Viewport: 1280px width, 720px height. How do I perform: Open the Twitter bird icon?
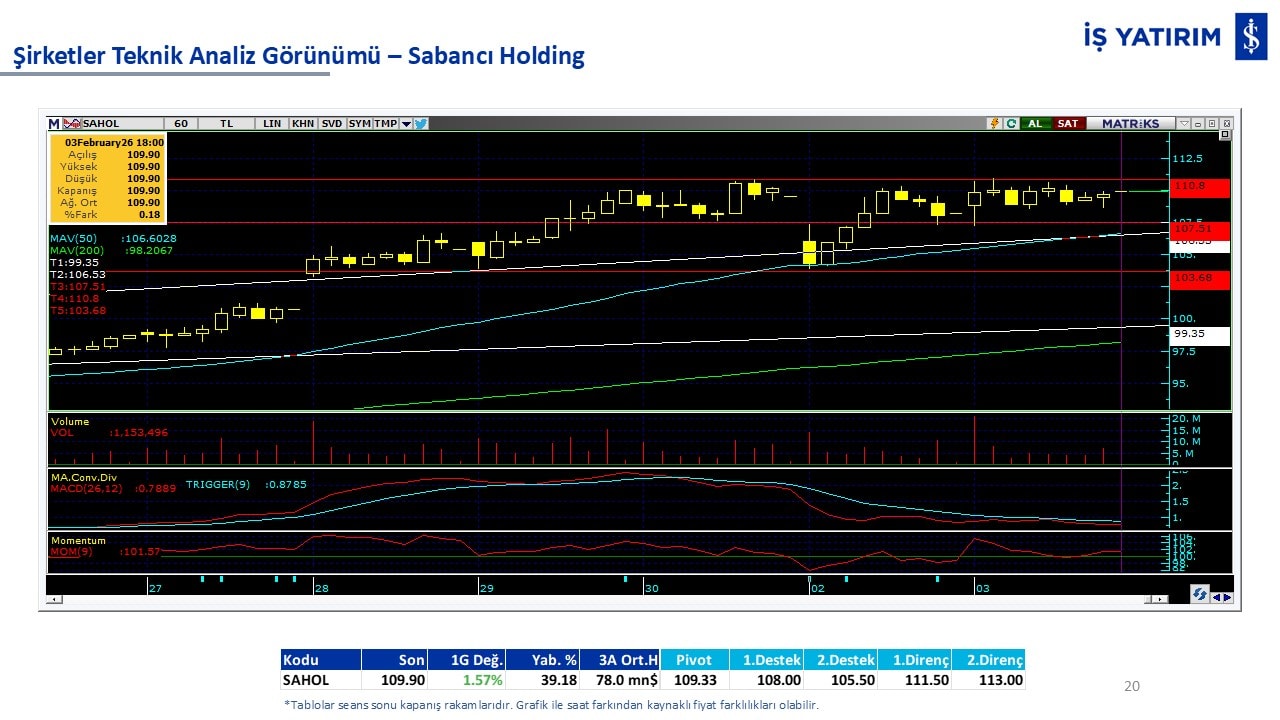[421, 124]
